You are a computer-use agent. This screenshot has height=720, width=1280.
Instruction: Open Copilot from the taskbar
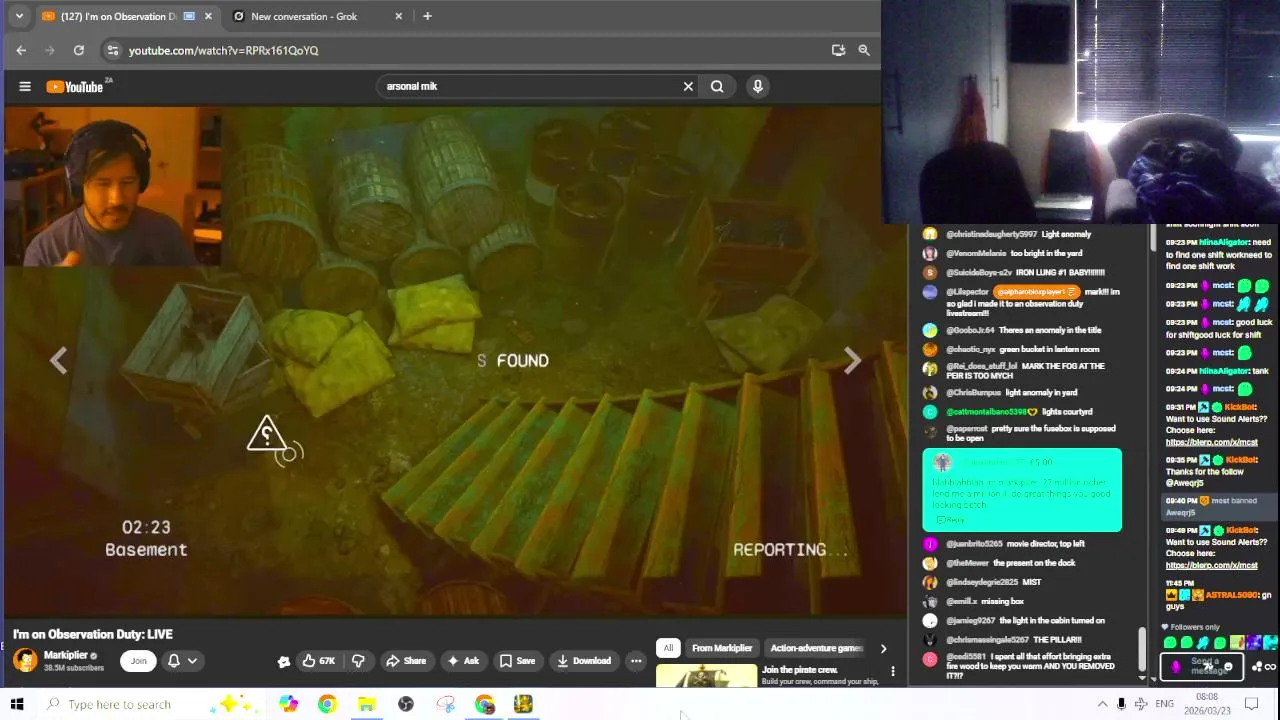tap(288, 704)
